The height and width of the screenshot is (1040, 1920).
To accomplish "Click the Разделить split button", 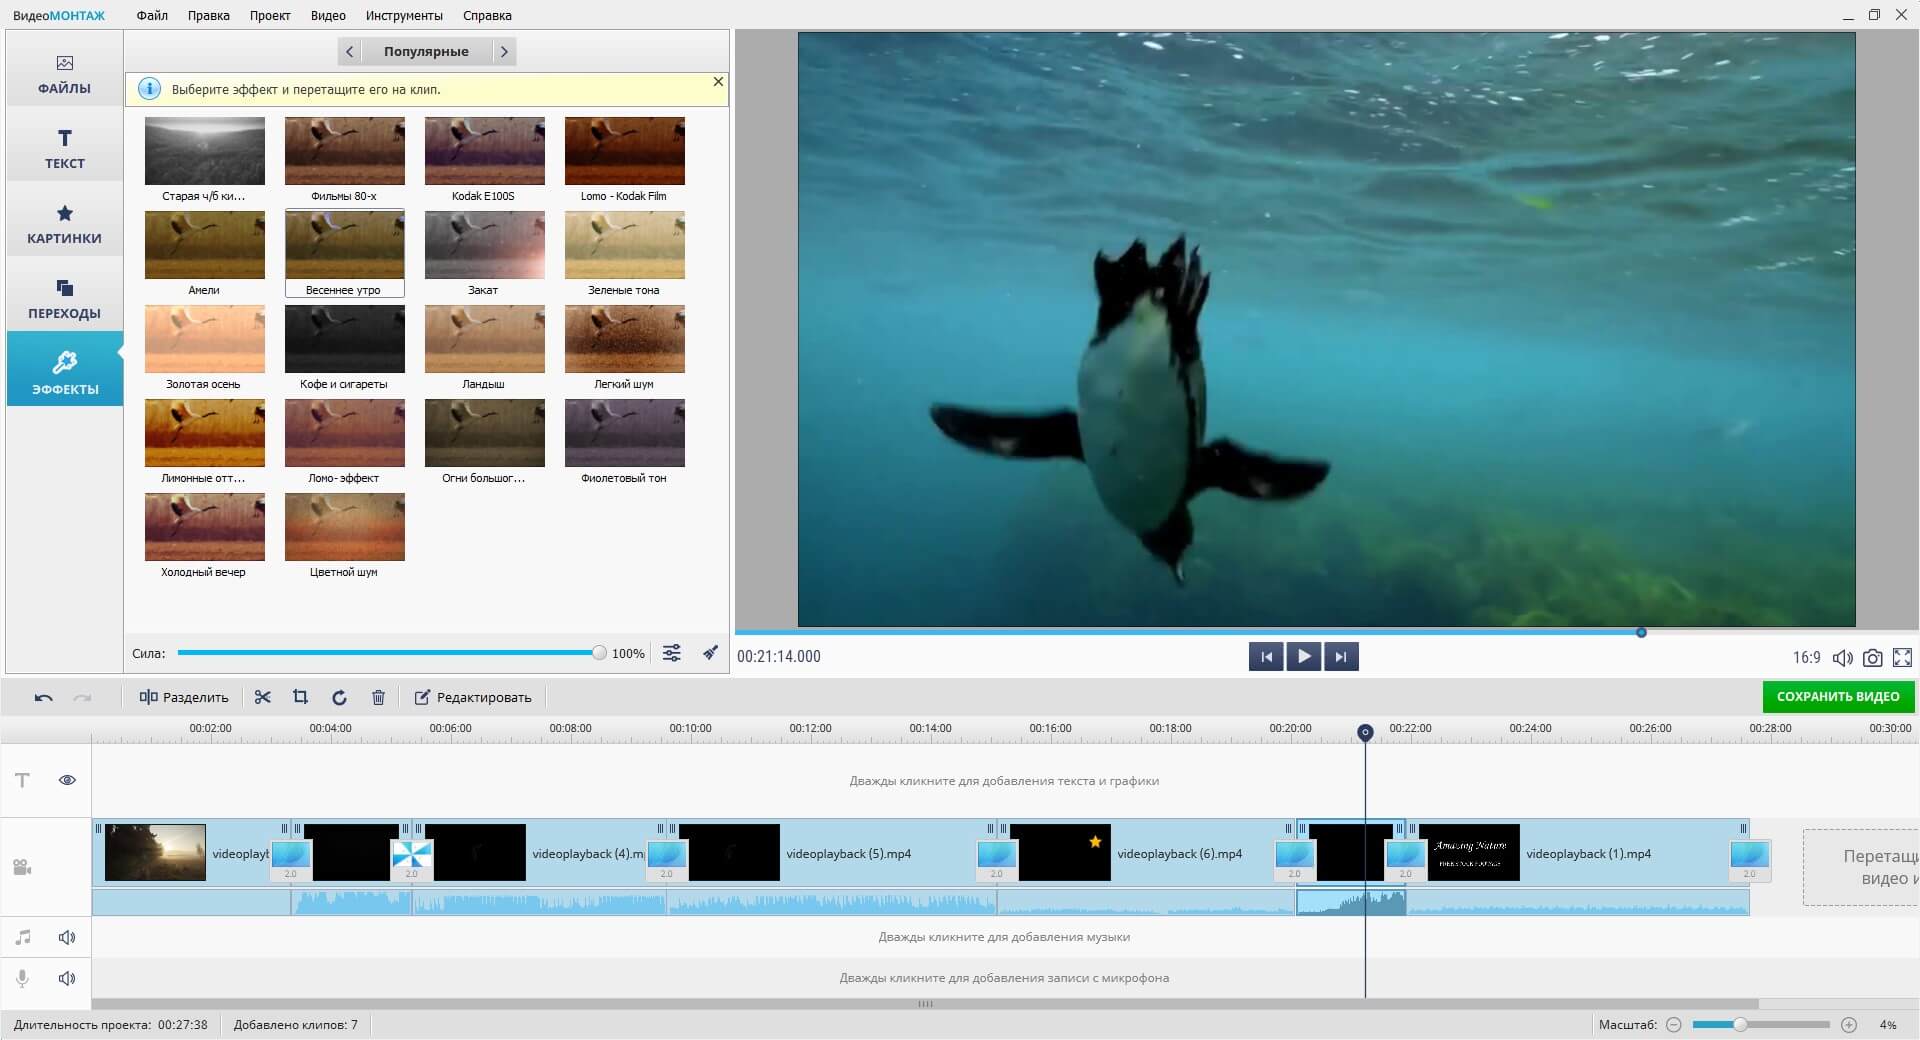I will click(x=184, y=697).
